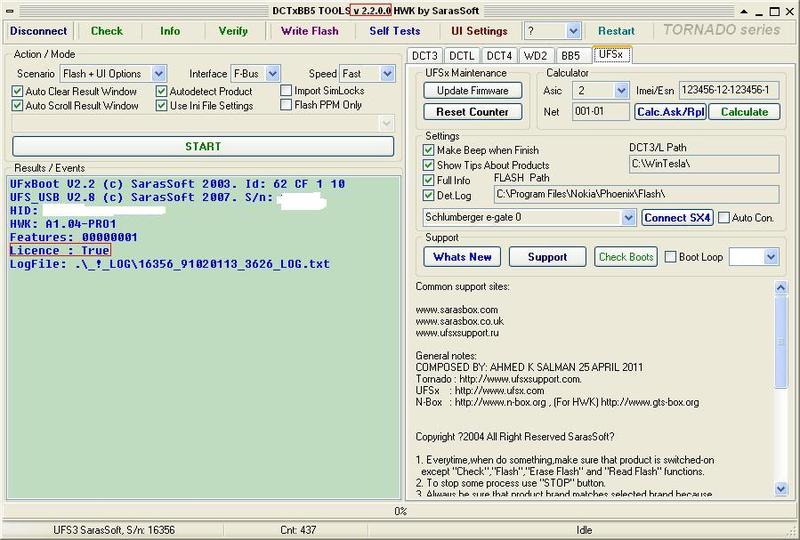Switch to the DCTL tab
Image resolution: width=800 pixels, height=540 pixels.
462,55
